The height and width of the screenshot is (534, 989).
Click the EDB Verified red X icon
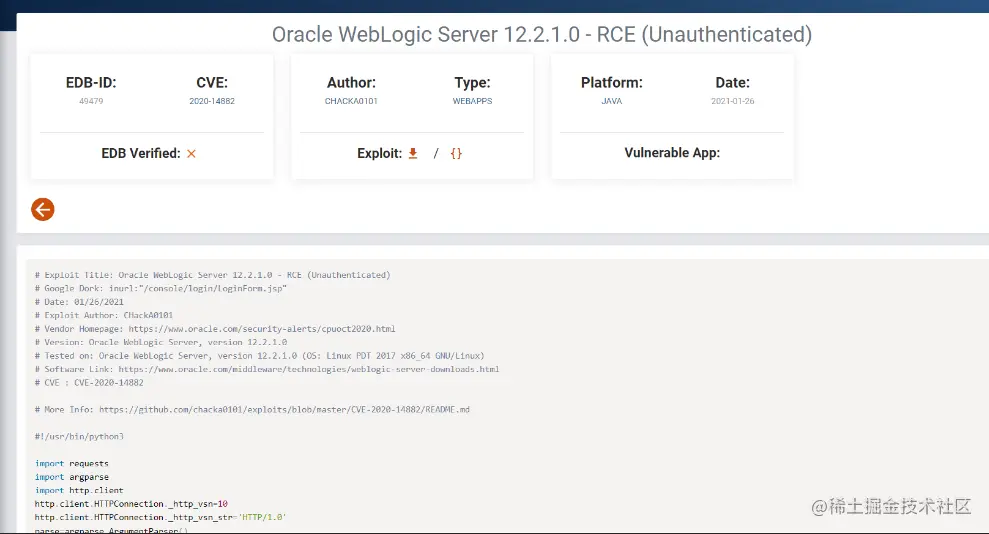[x=191, y=153]
